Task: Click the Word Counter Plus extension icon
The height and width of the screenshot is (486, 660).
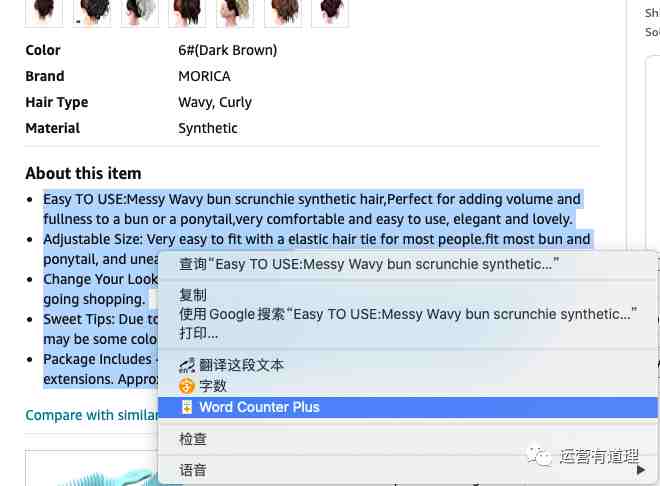Action: [x=187, y=407]
